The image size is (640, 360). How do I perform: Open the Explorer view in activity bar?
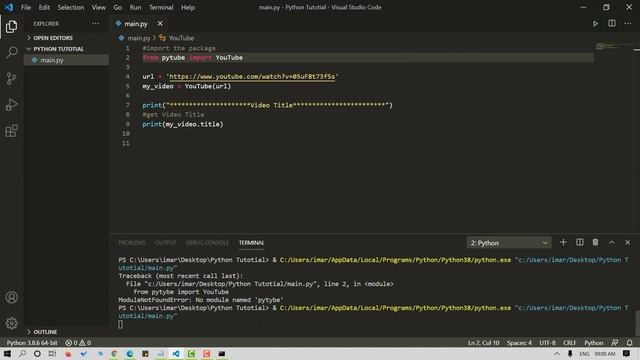[x=11, y=27]
